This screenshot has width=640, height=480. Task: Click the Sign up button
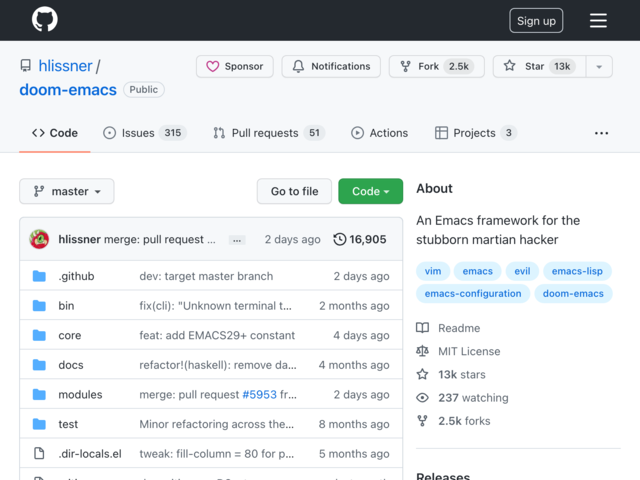[536, 20]
